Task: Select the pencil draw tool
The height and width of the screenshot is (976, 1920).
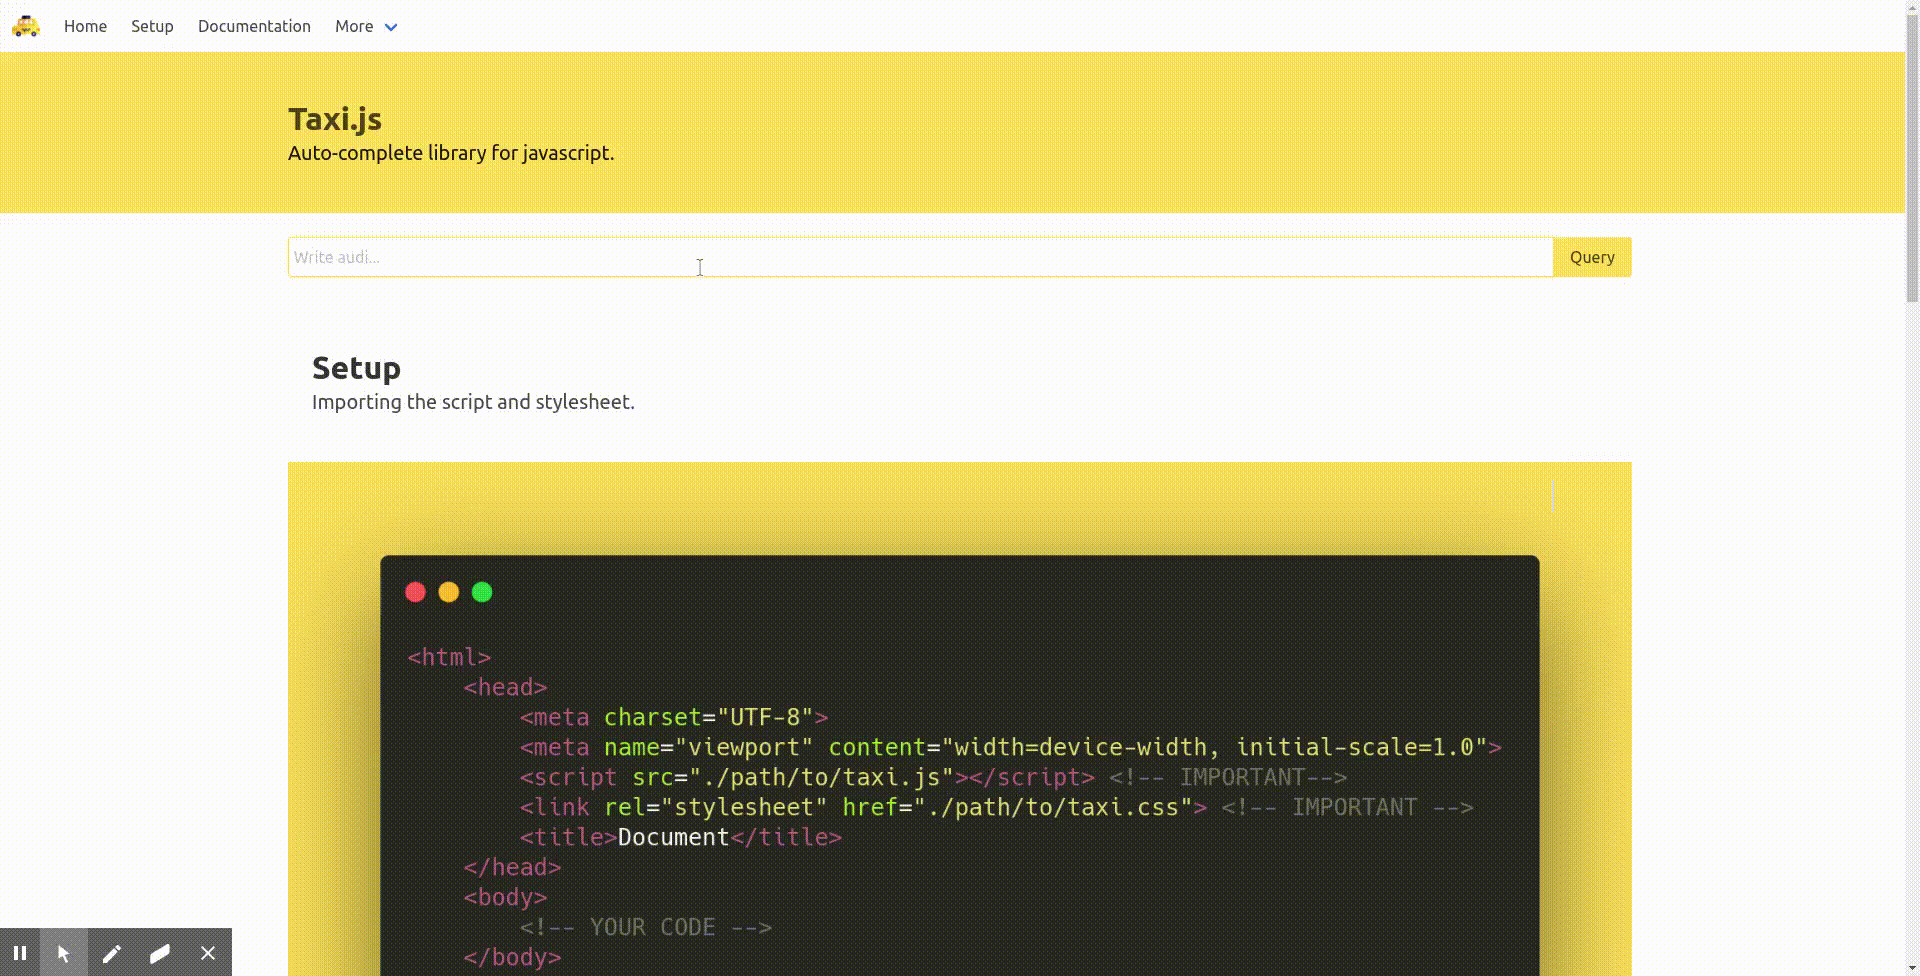Action: point(112,953)
